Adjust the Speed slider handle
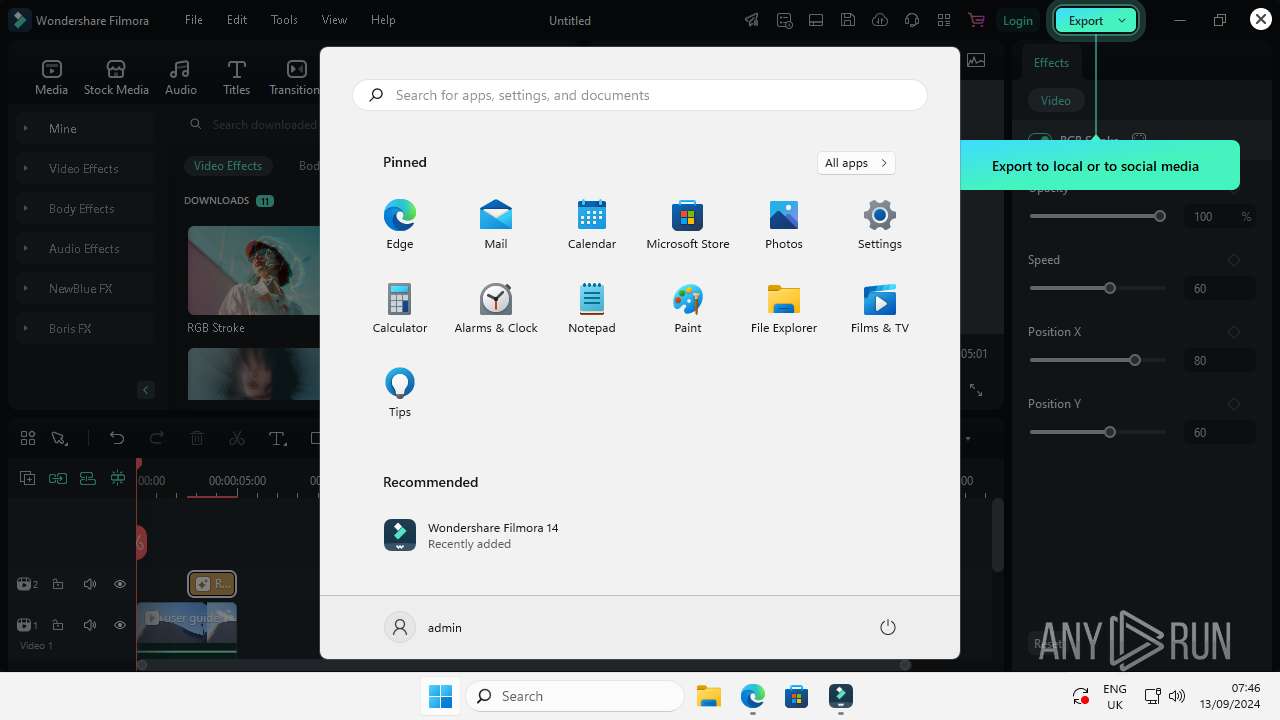Viewport: 1280px width, 720px height. click(1110, 288)
